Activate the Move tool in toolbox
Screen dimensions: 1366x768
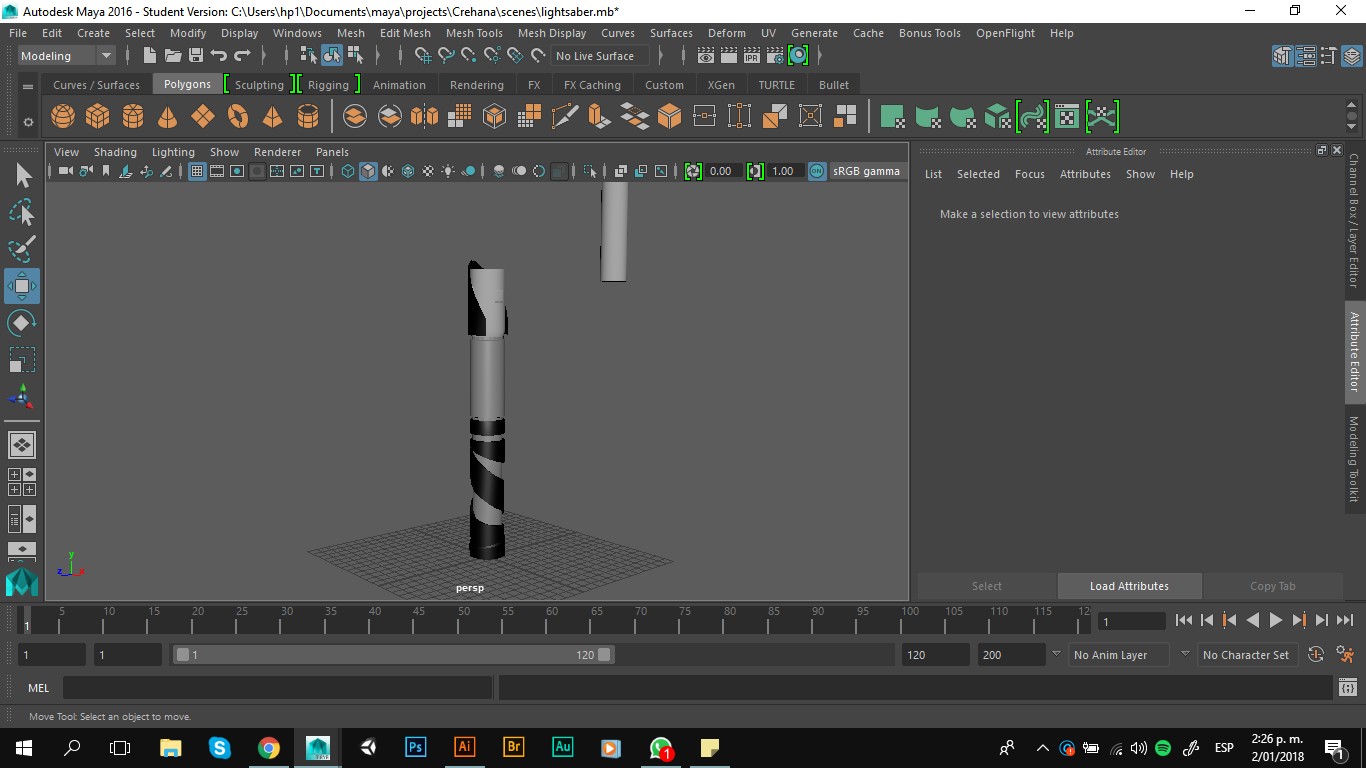pyautogui.click(x=22, y=286)
